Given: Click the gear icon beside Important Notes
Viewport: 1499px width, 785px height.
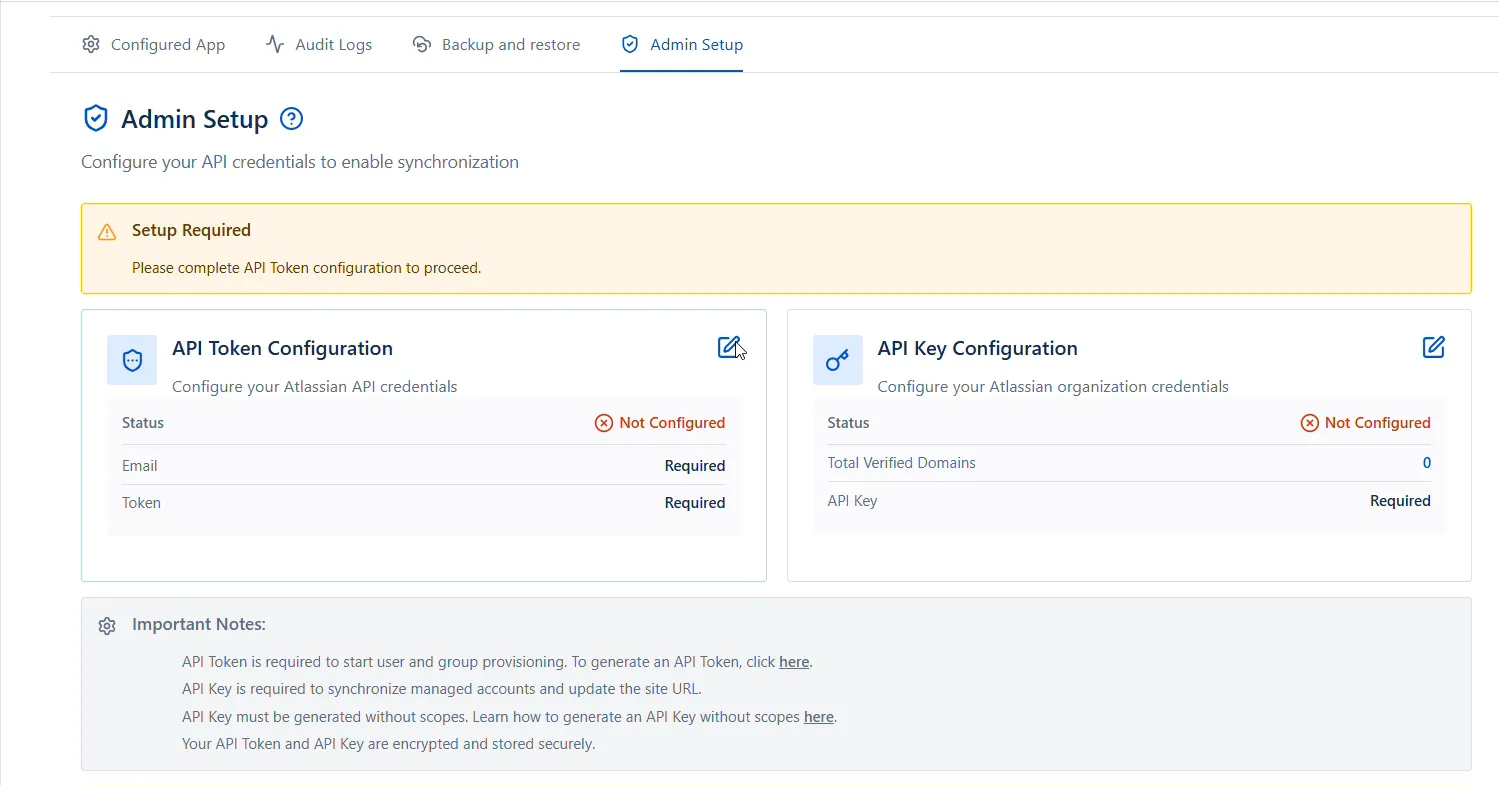Looking at the screenshot, I should point(107,626).
